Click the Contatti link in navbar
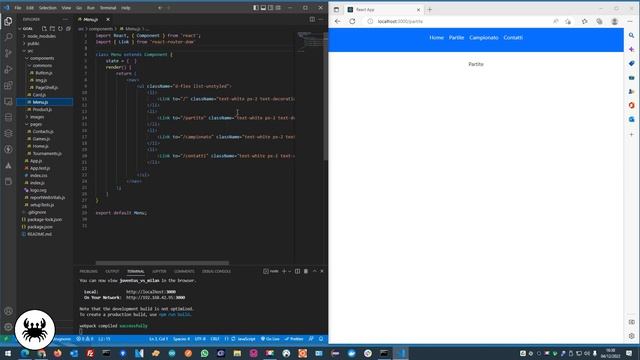The width and height of the screenshot is (640, 360). 513,38
